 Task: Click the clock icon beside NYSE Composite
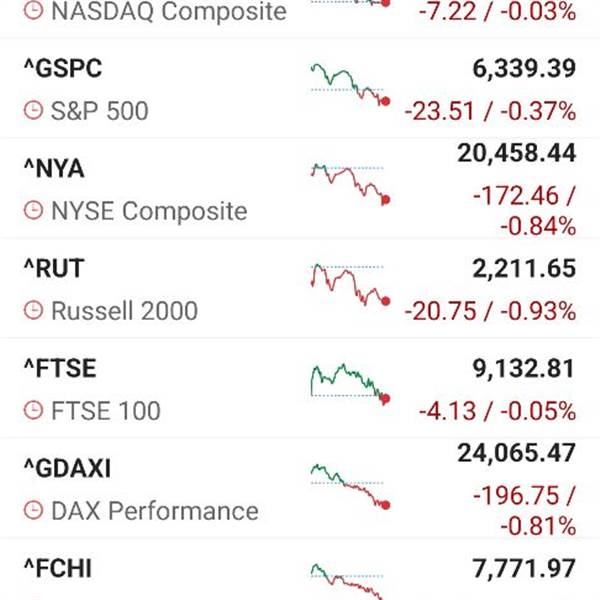pos(33,210)
